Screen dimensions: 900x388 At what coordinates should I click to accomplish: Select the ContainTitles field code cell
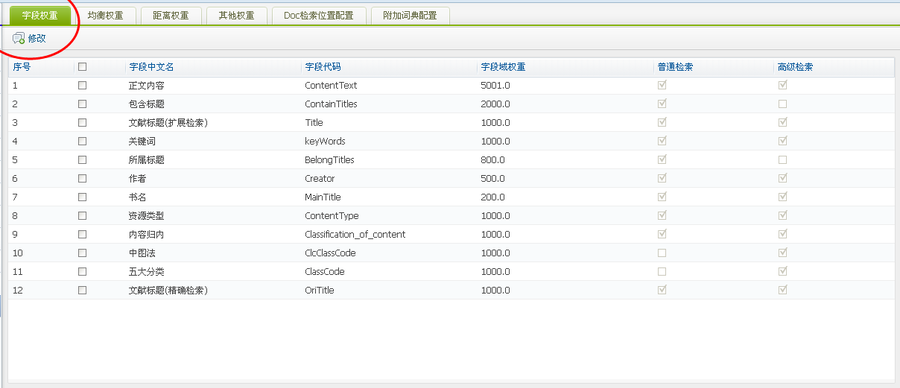point(331,104)
